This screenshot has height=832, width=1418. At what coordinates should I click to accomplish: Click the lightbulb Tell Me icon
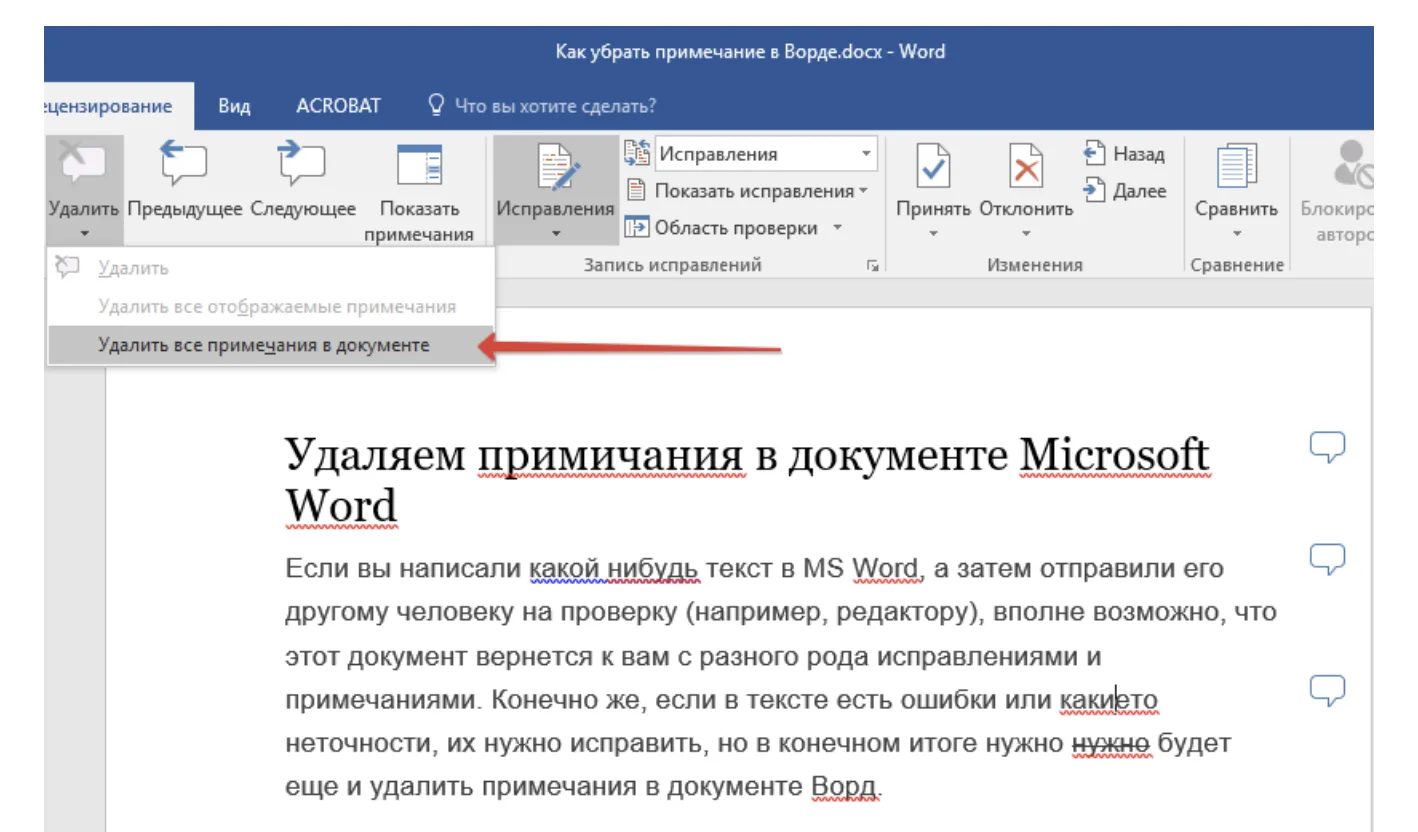click(435, 105)
